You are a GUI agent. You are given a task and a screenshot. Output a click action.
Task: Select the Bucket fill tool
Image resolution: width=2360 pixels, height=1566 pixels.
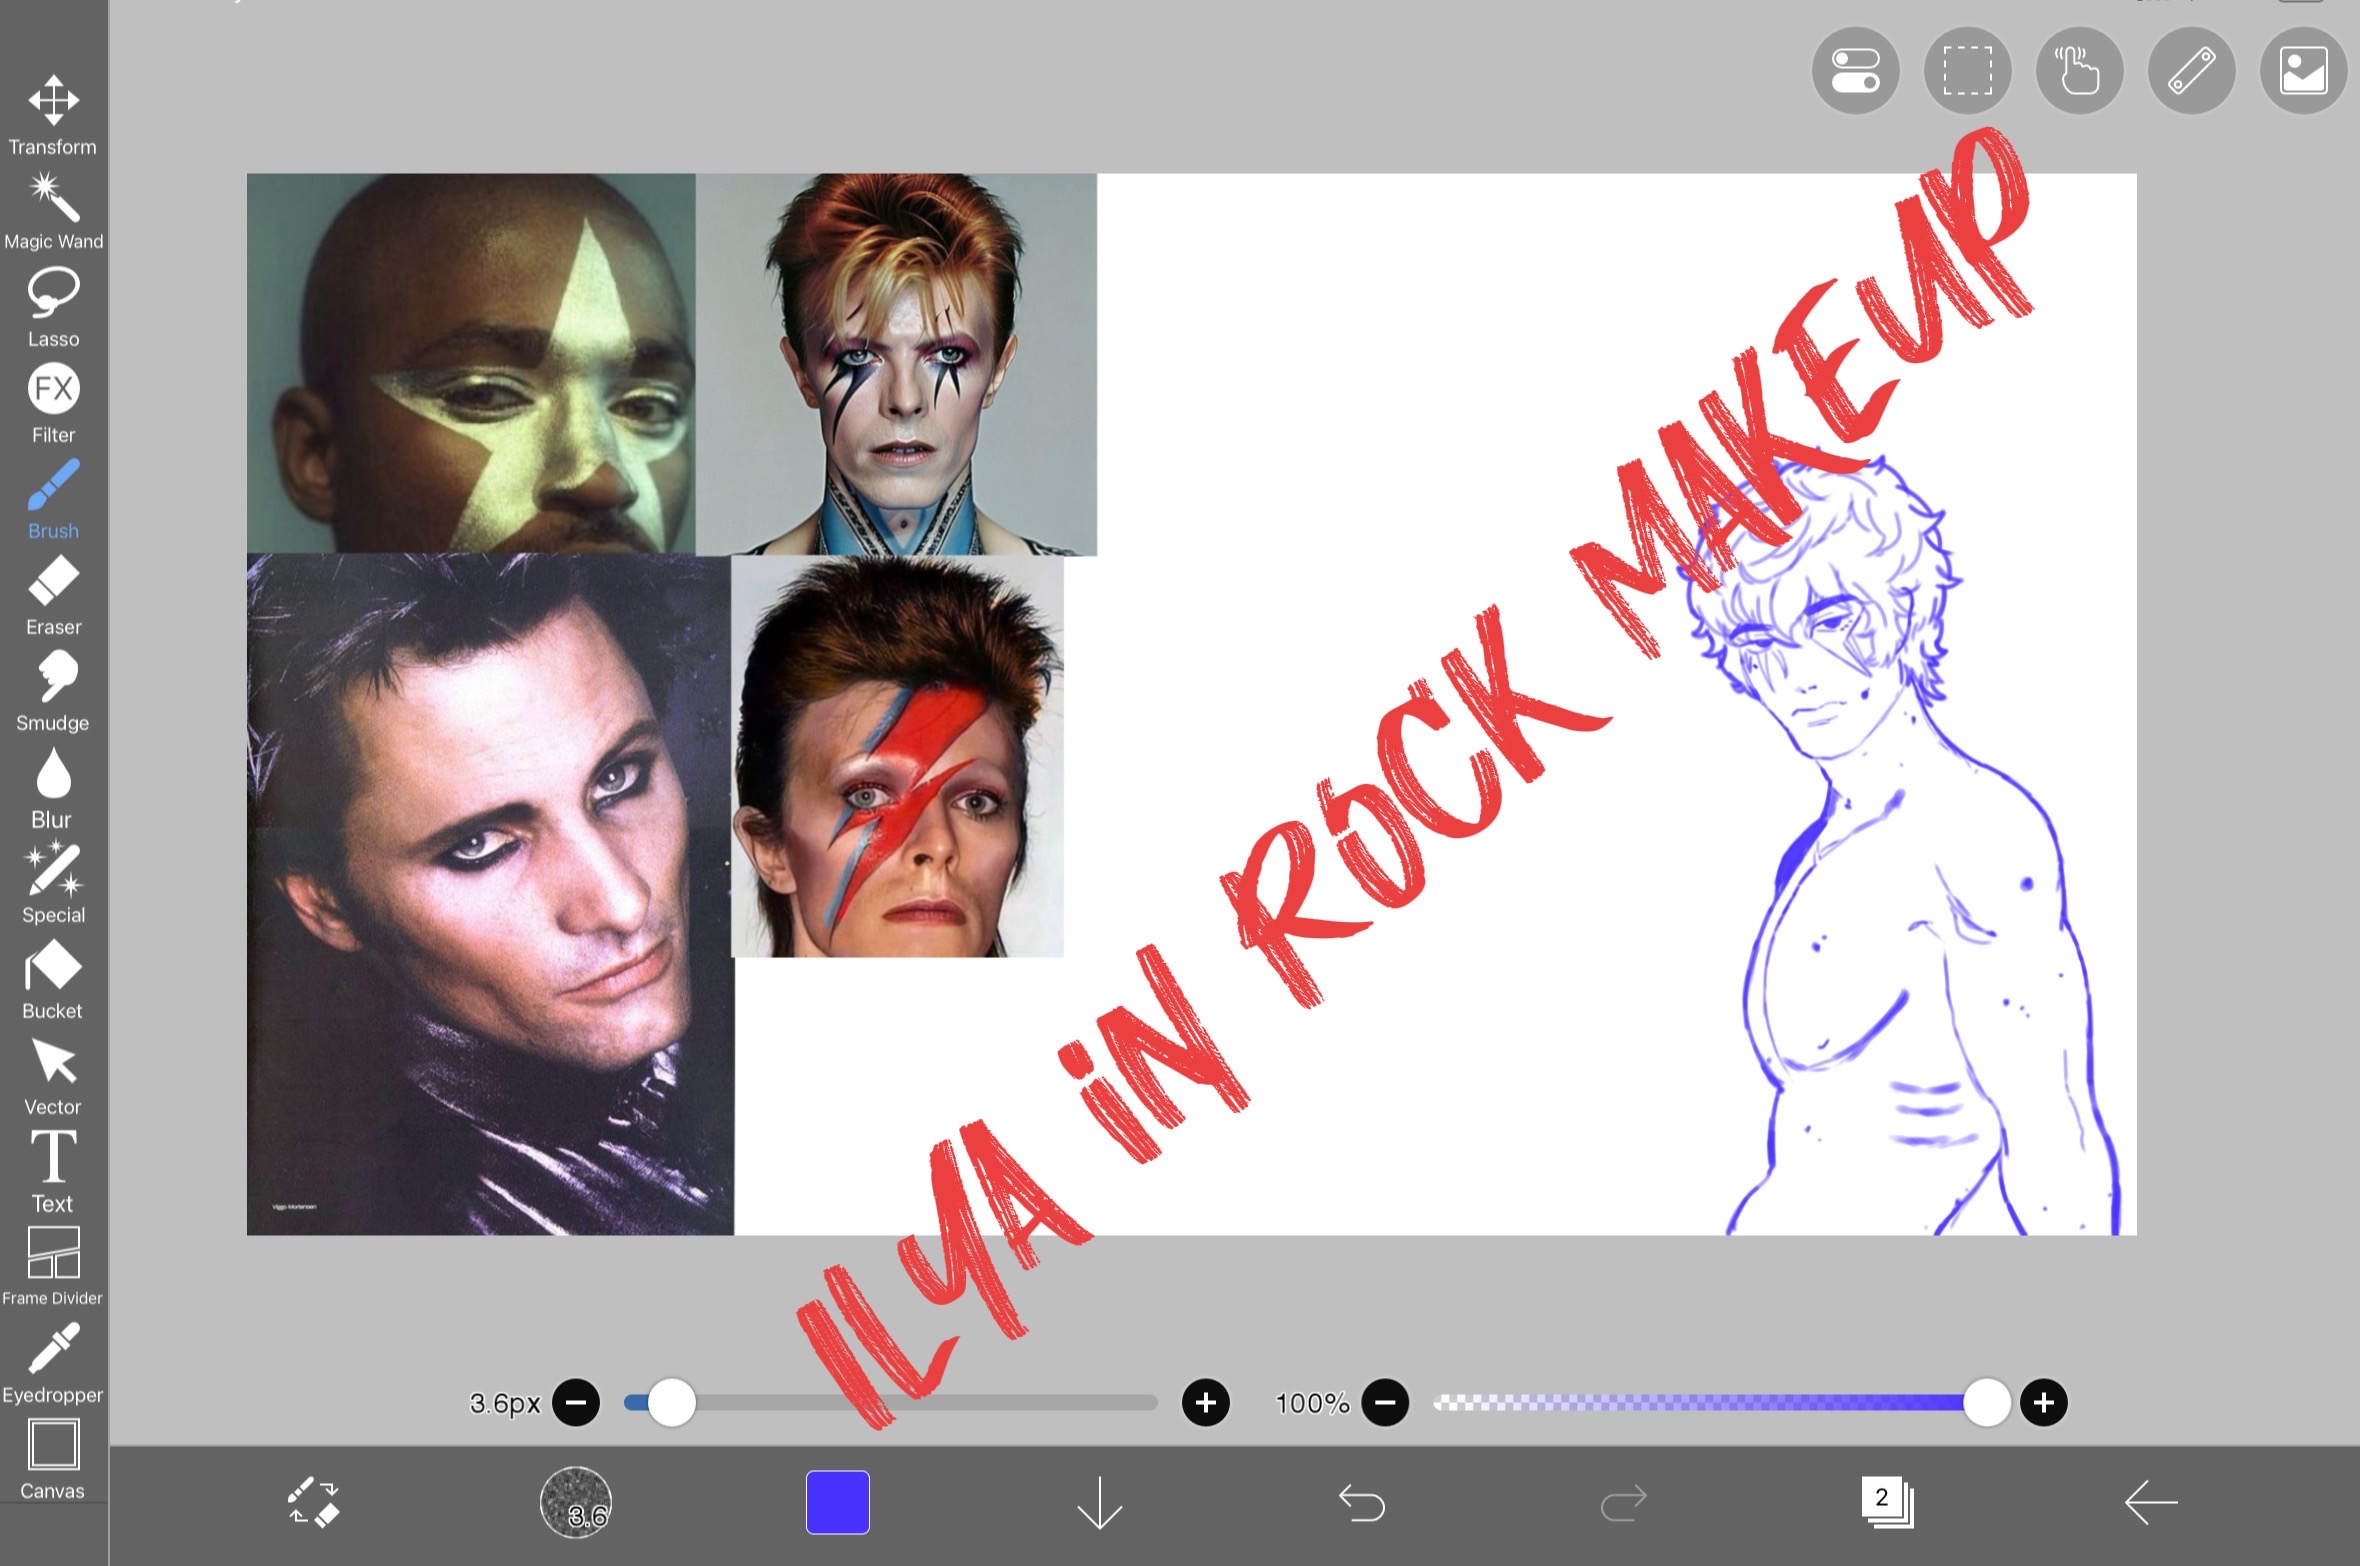click(53, 980)
